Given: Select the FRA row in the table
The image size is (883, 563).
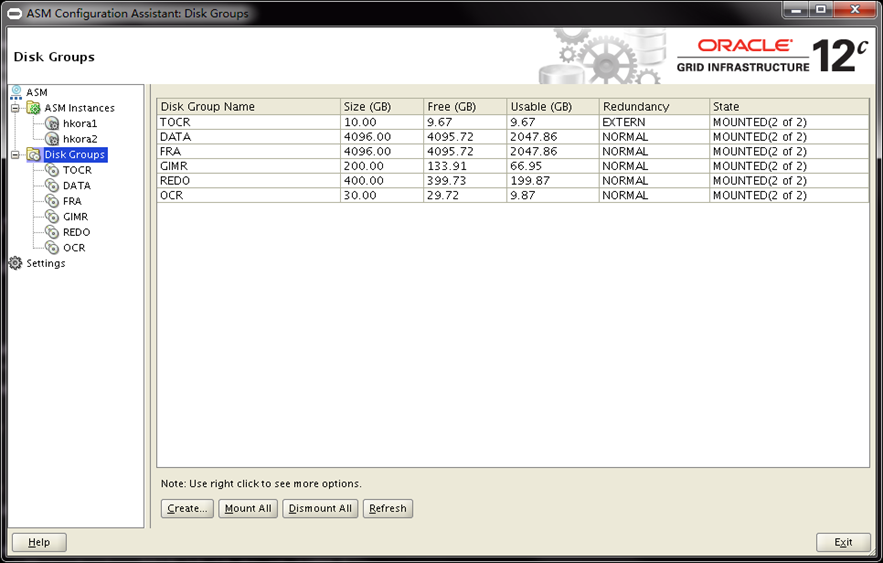Looking at the screenshot, I should [248, 151].
